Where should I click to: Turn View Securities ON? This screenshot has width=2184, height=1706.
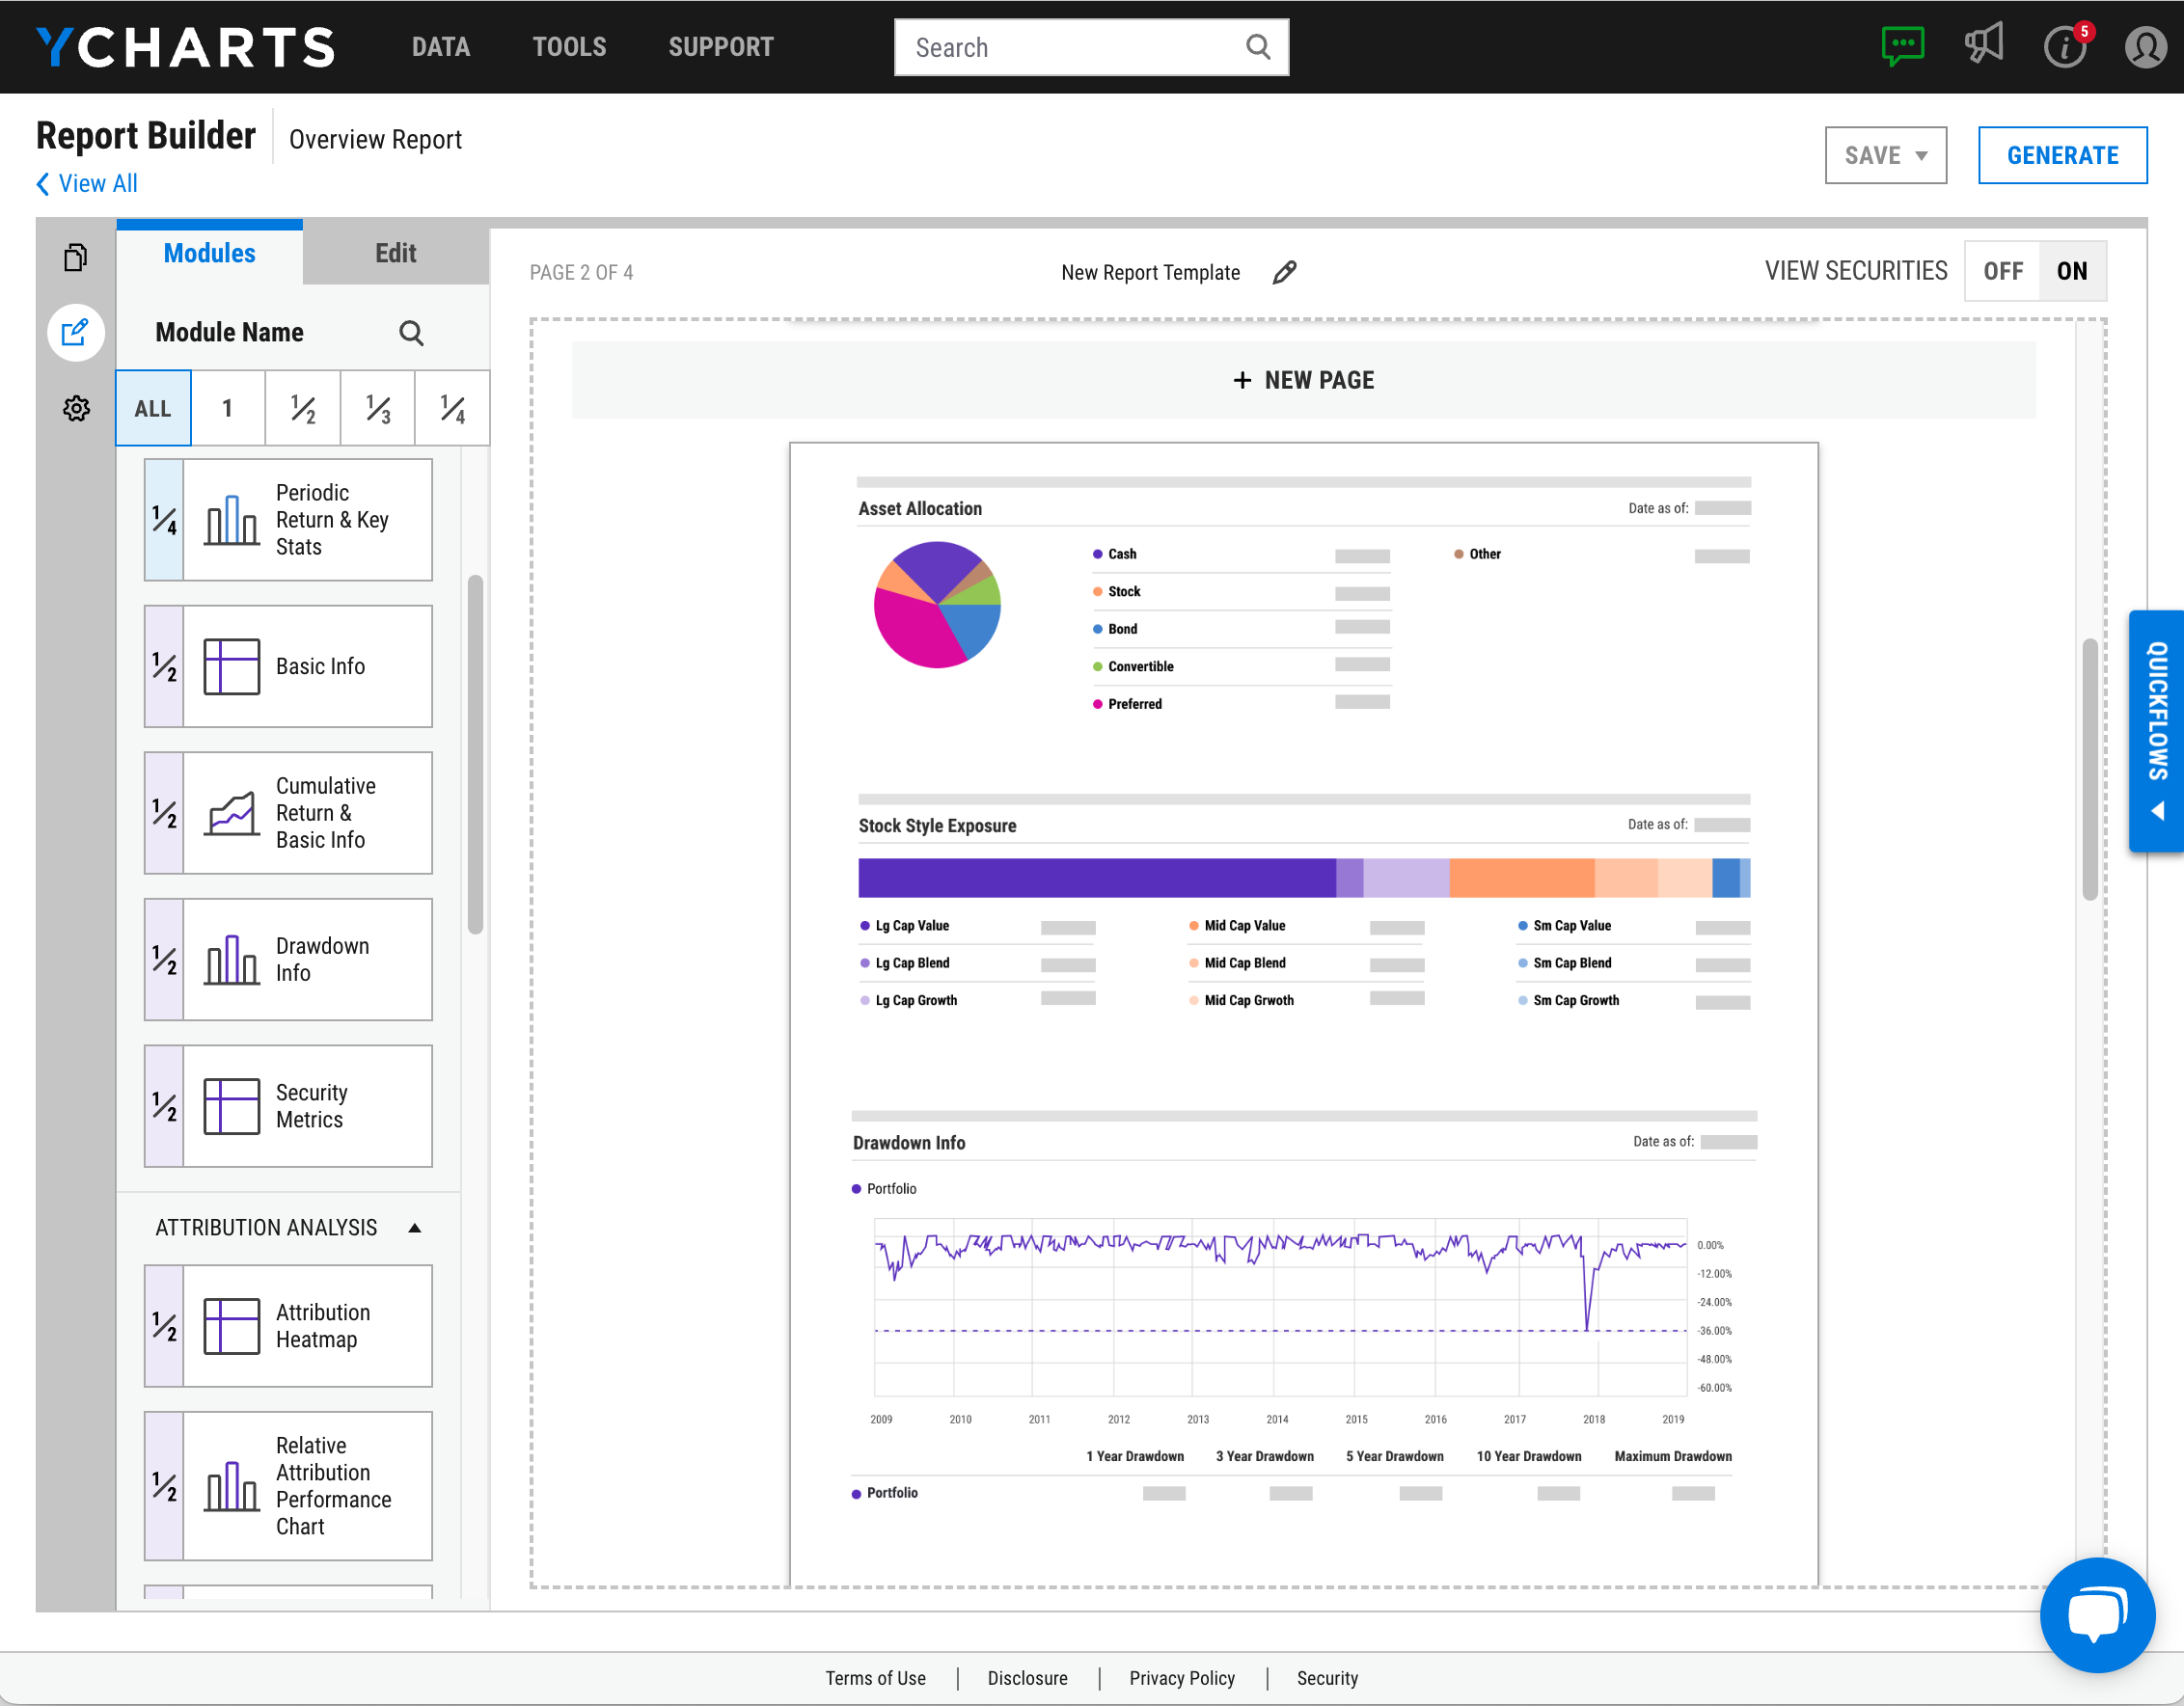[x=2071, y=271]
